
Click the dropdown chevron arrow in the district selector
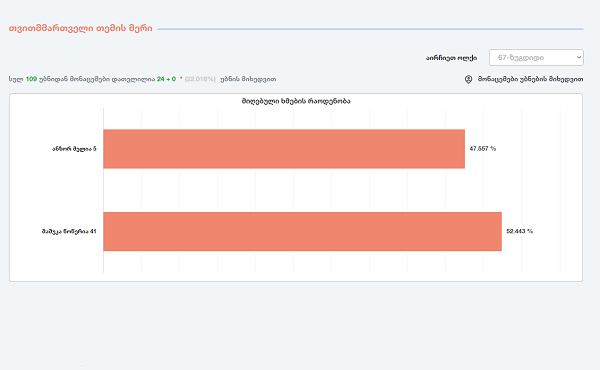tap(579, 57)
